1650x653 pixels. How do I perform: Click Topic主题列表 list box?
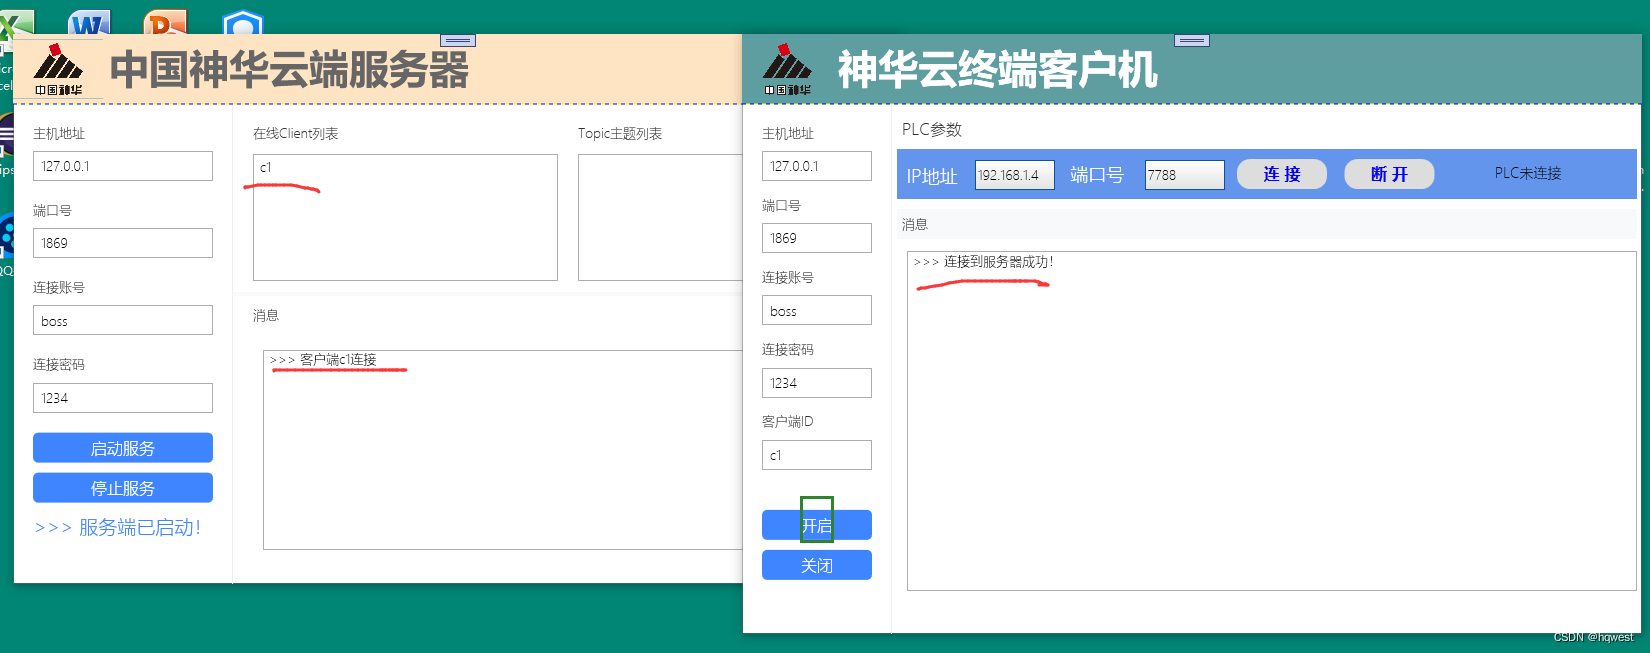[660, 217]
